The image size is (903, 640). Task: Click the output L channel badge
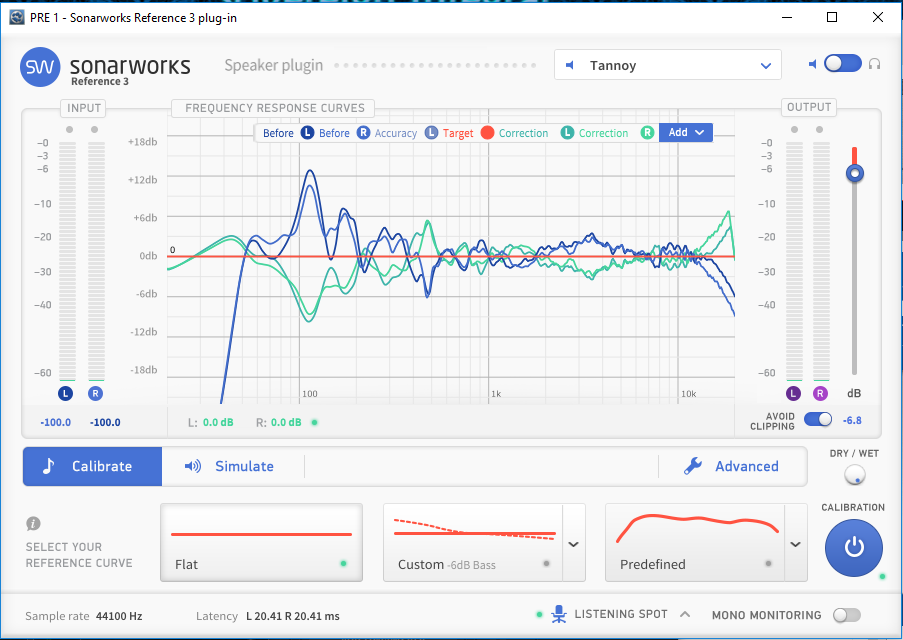pyautogui.click(x=794, y=393)
